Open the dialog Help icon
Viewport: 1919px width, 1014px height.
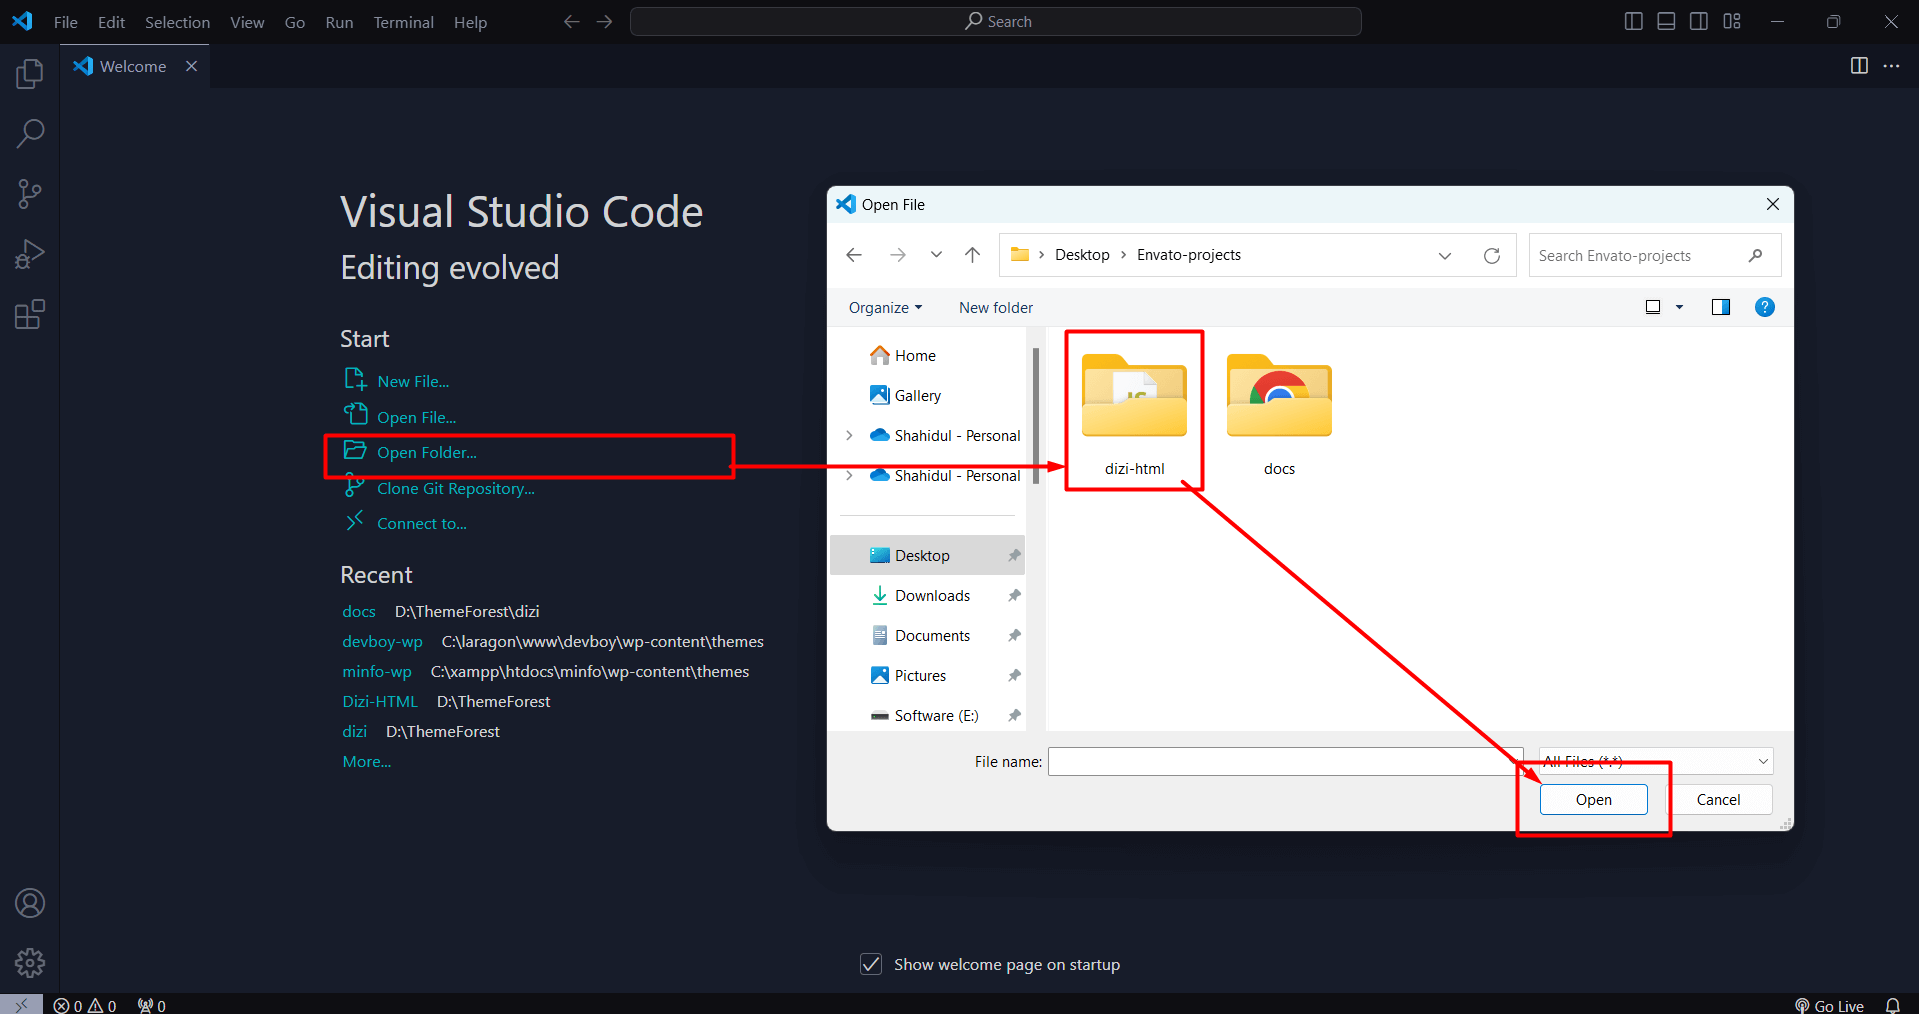point(1765,307)
